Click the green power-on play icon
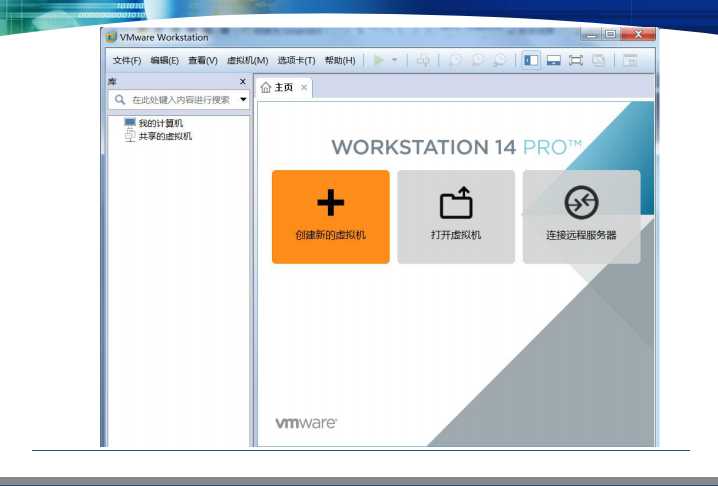718x486 pixels. click(378, 60)
